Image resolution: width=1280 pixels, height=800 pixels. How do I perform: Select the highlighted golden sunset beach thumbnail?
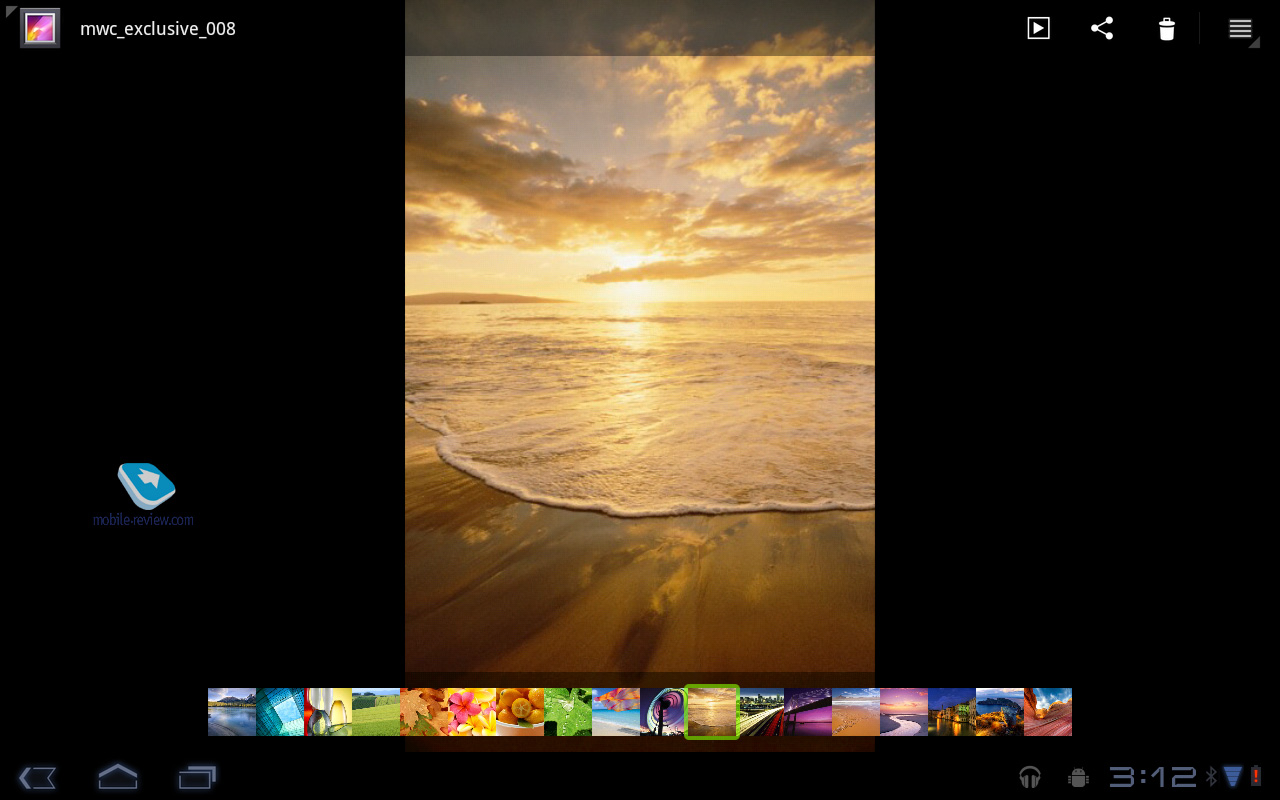point(712,712)
